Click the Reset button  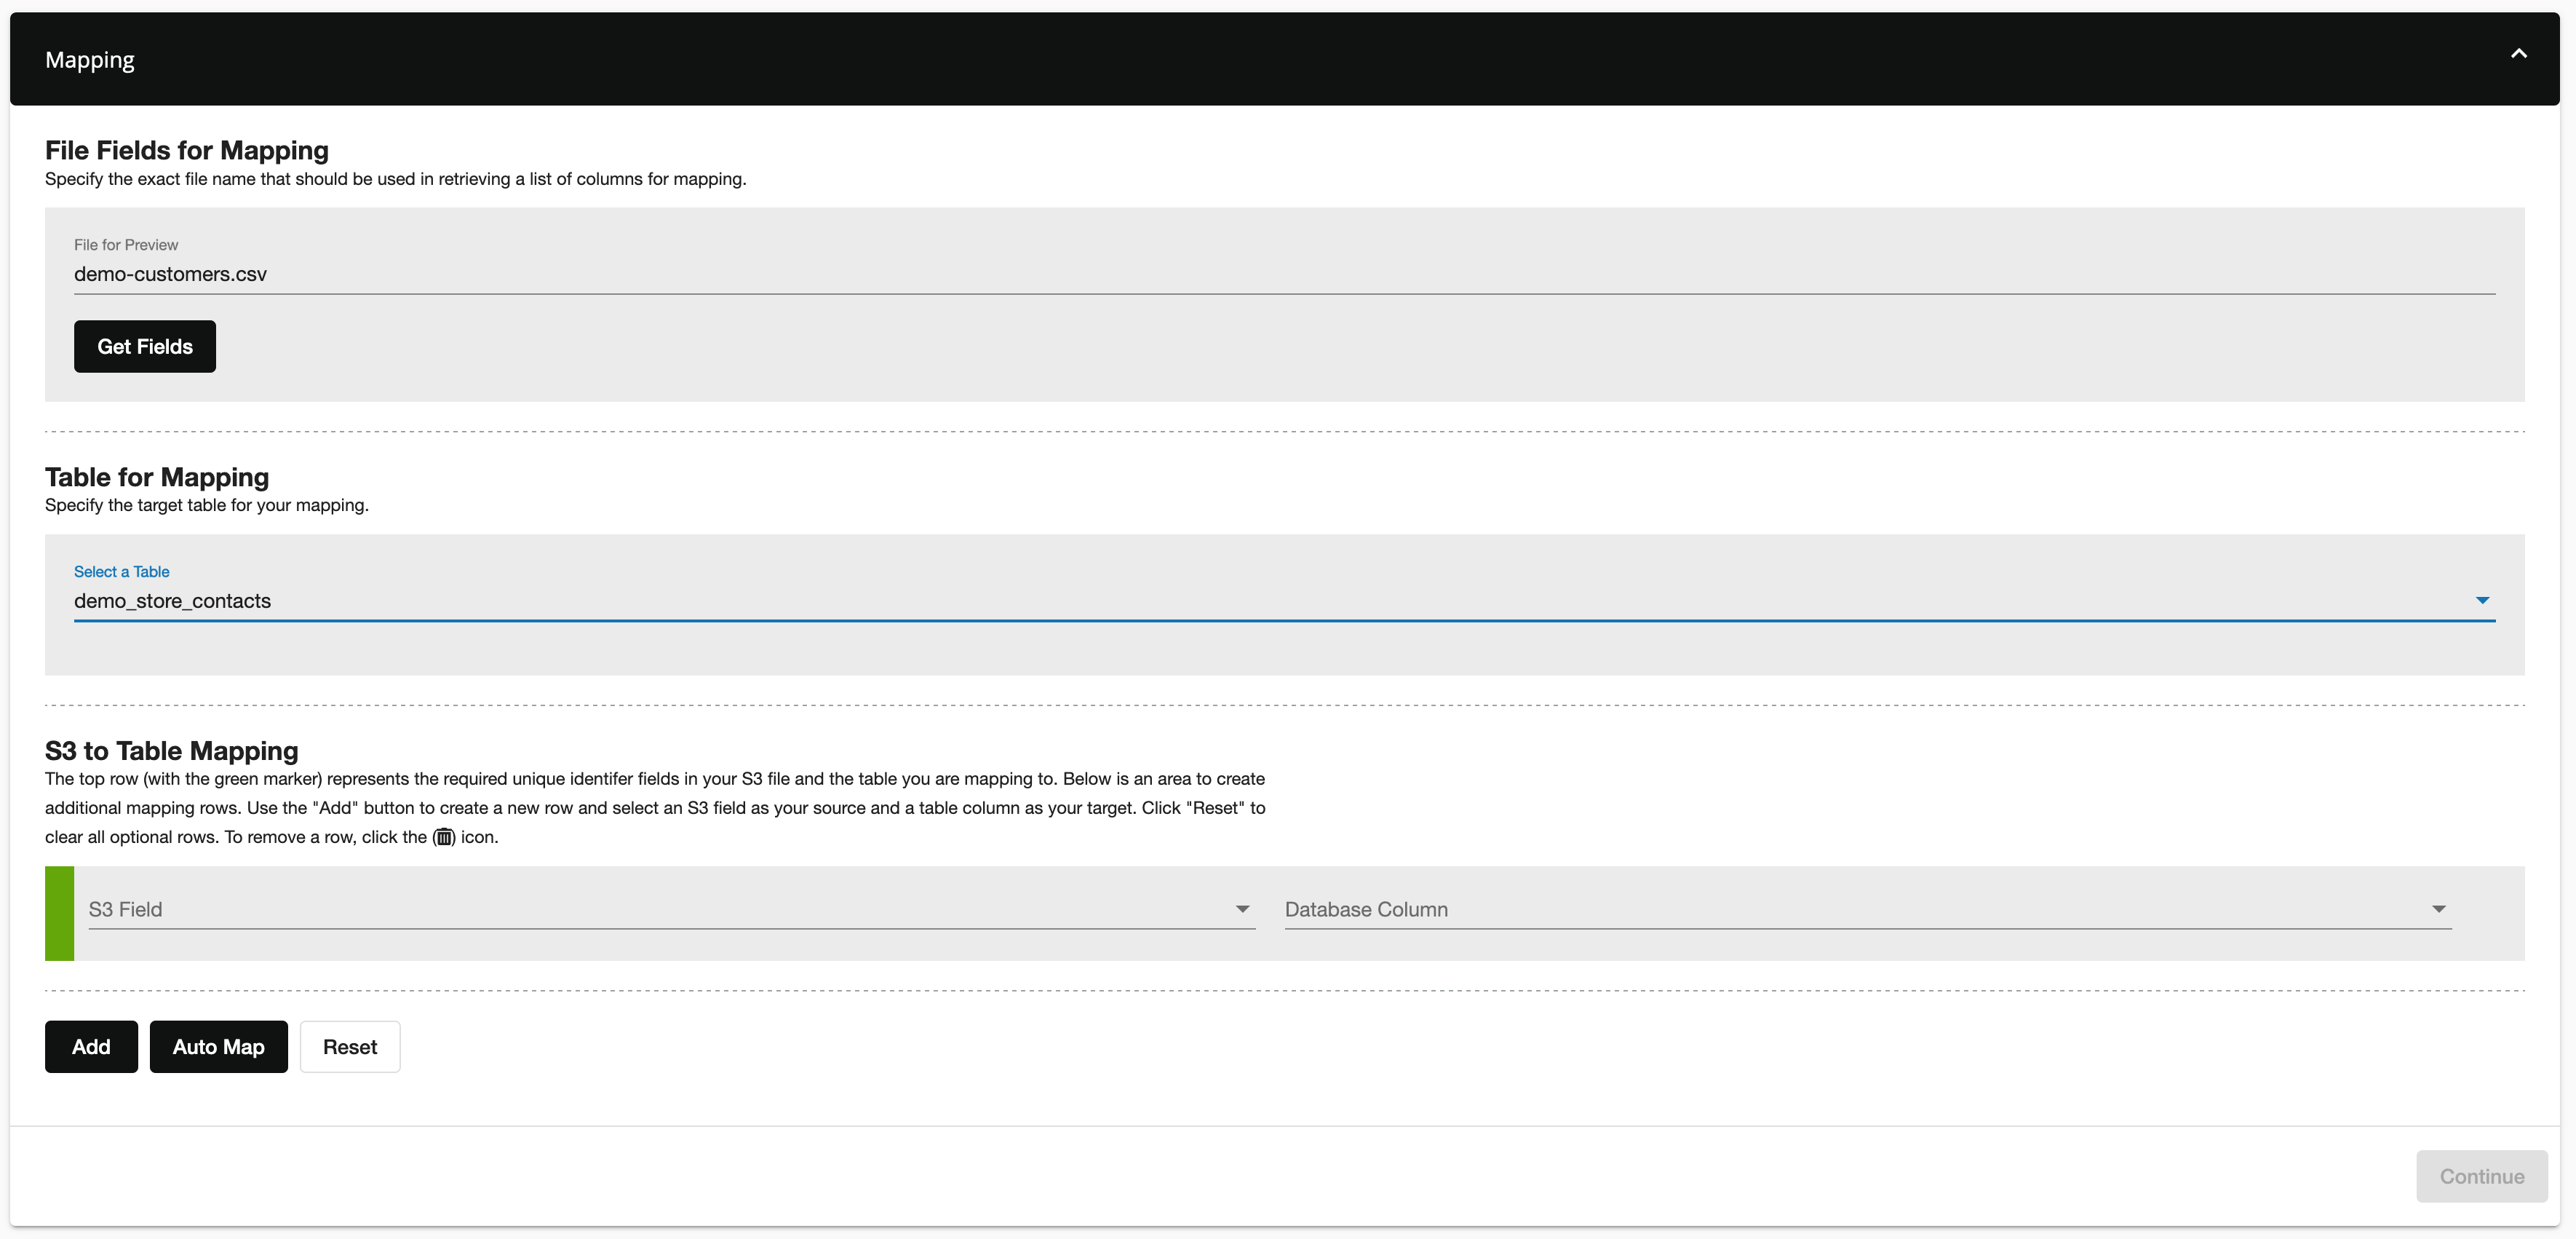(350, 1047)
